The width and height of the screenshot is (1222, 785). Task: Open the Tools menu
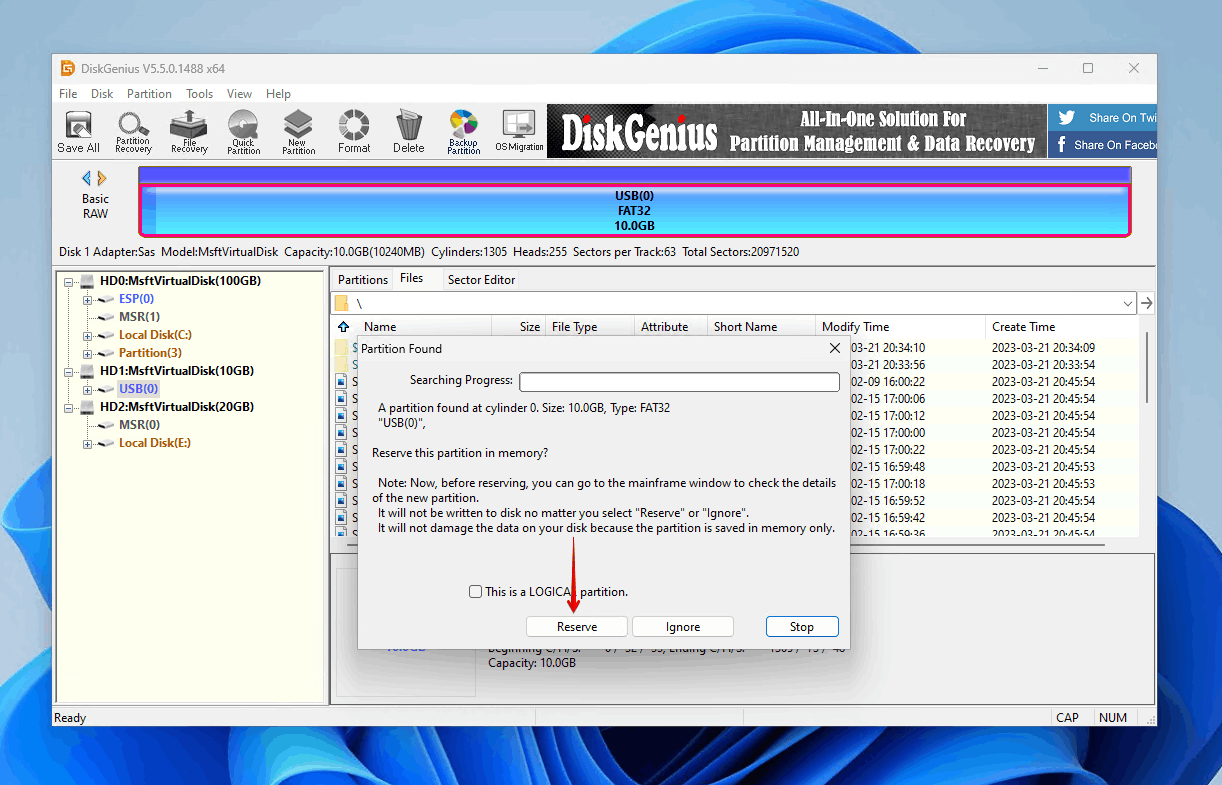[x=199, y=94]
